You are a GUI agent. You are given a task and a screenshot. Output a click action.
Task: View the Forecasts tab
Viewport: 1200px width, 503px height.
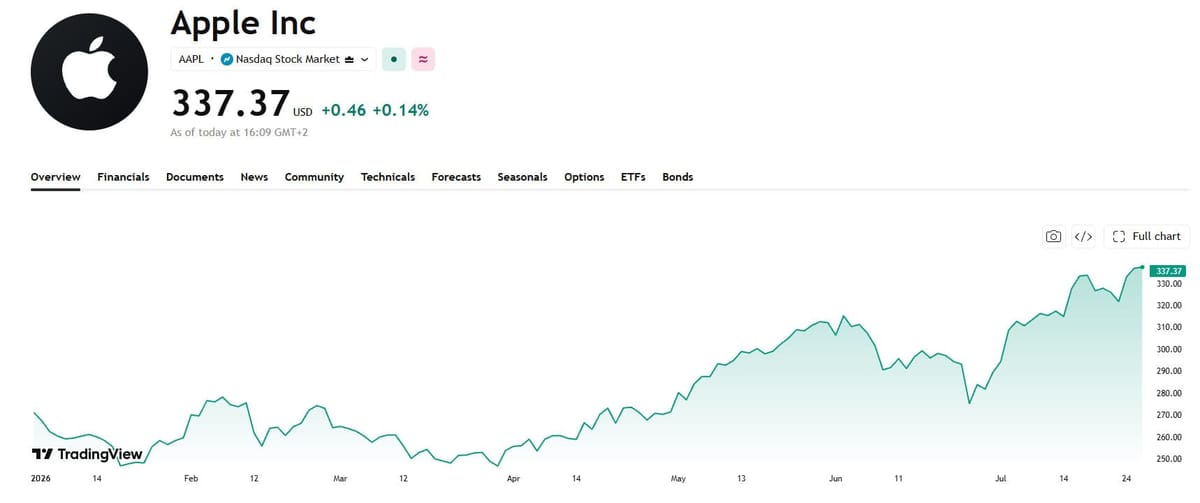click(x=456, y=177)
